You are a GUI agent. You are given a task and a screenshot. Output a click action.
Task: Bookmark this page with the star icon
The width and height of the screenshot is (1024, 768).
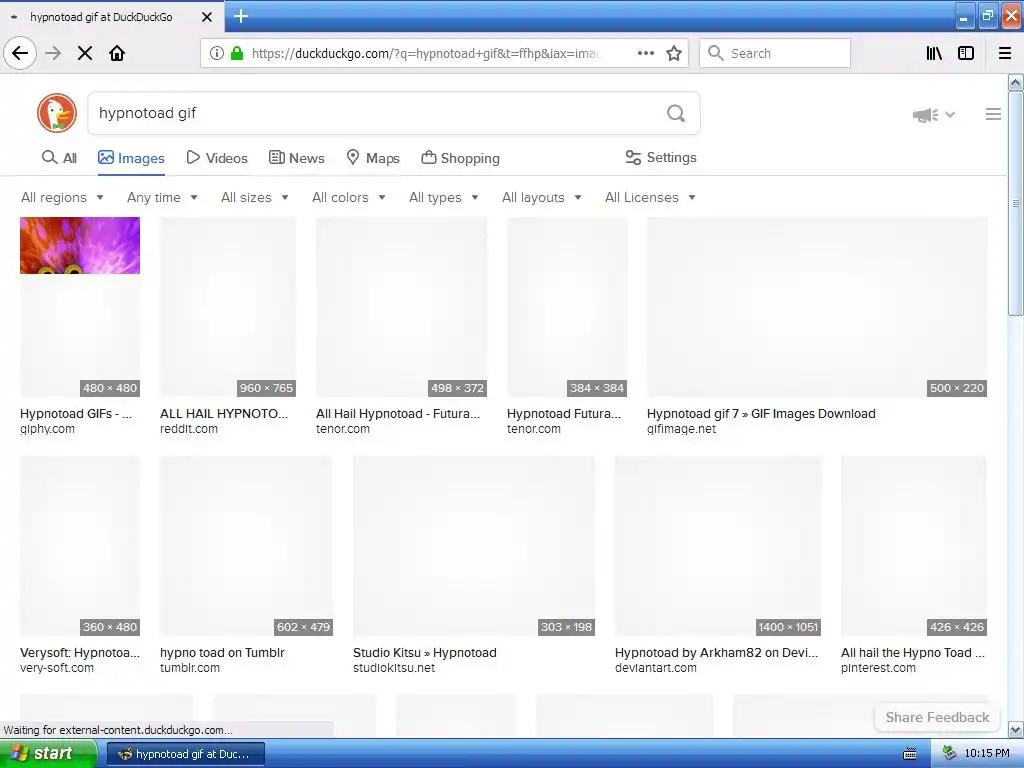(674, 53)
